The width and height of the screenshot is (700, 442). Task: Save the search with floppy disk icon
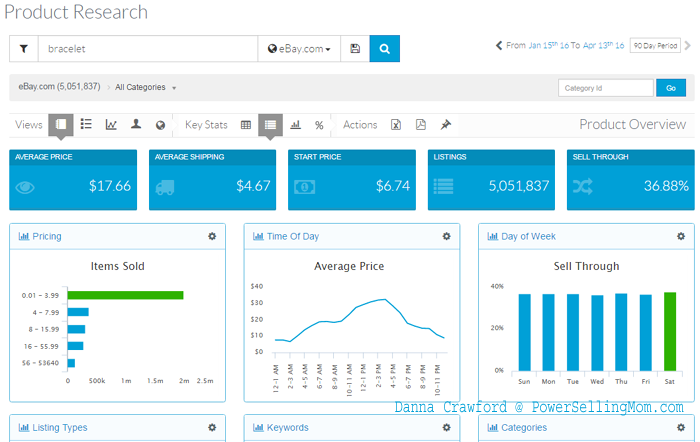[355, 49]
